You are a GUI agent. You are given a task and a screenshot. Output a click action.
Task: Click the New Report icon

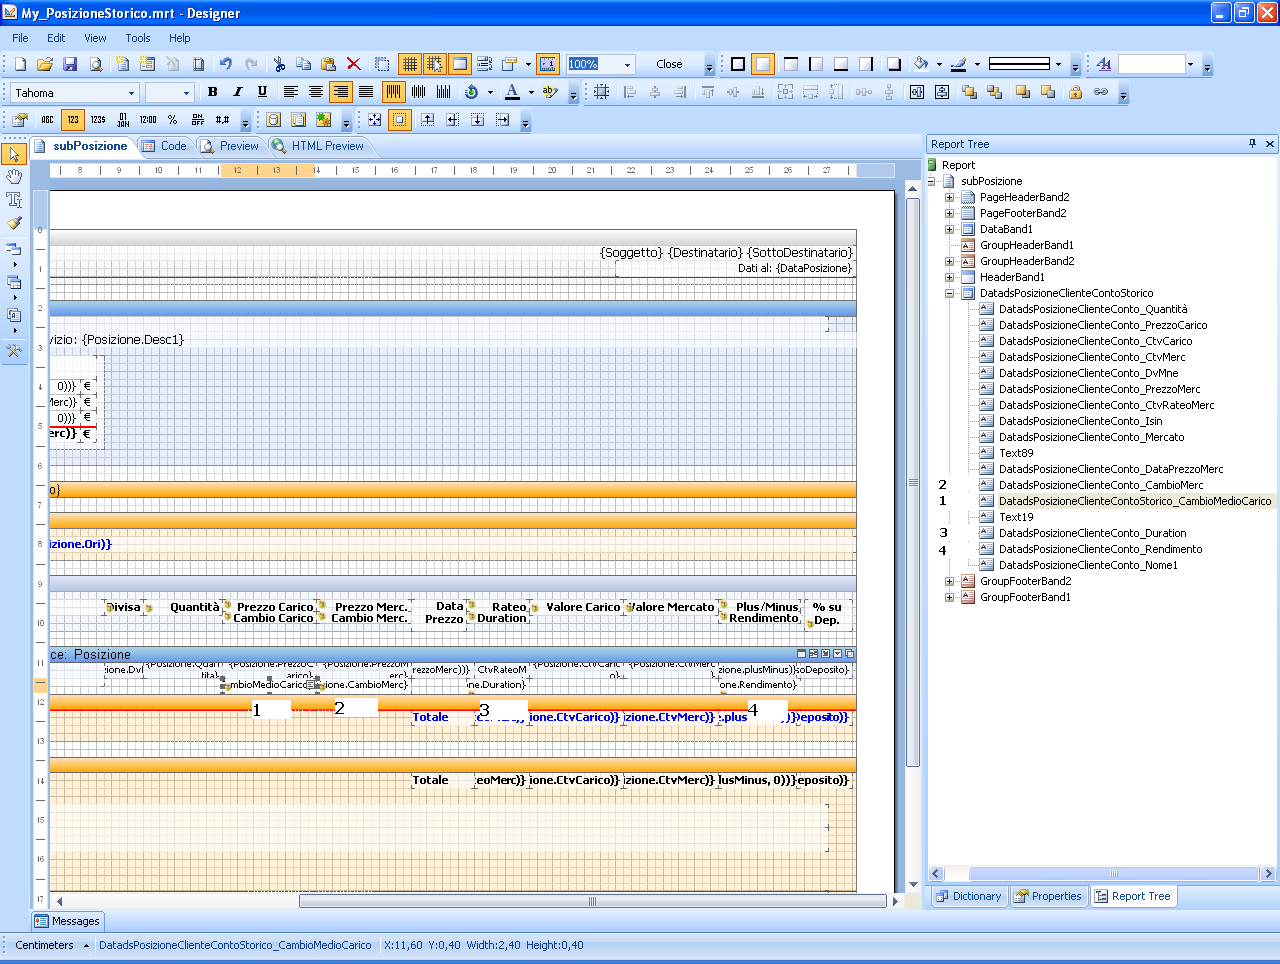coord(20,64)
